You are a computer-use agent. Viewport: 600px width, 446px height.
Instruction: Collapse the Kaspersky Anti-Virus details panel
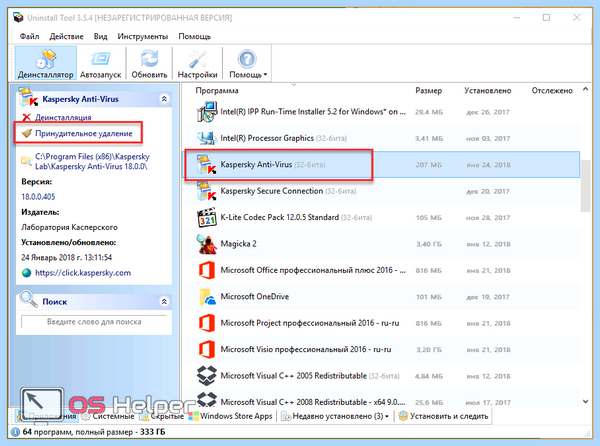[x=164, y=99]
